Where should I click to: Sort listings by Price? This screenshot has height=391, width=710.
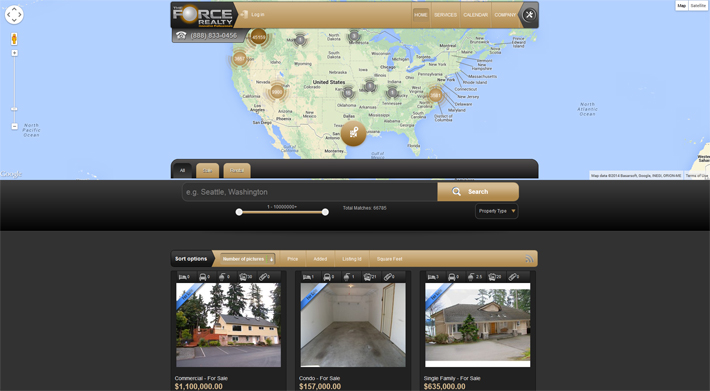point(293,259)
